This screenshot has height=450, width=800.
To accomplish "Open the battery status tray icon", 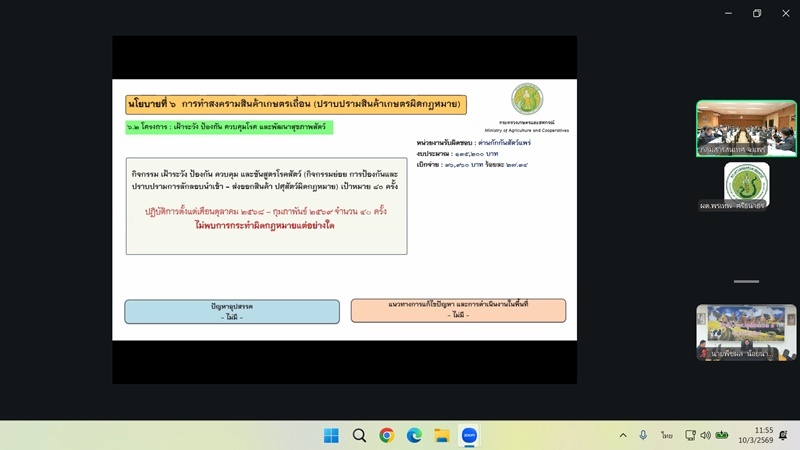I will click(x=720, y=435).
